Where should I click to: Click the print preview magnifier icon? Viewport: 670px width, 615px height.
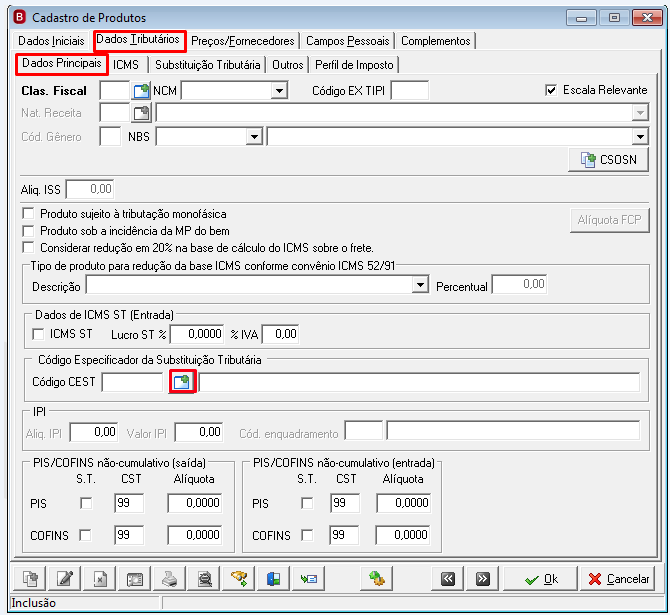click(x=205, y=579)
